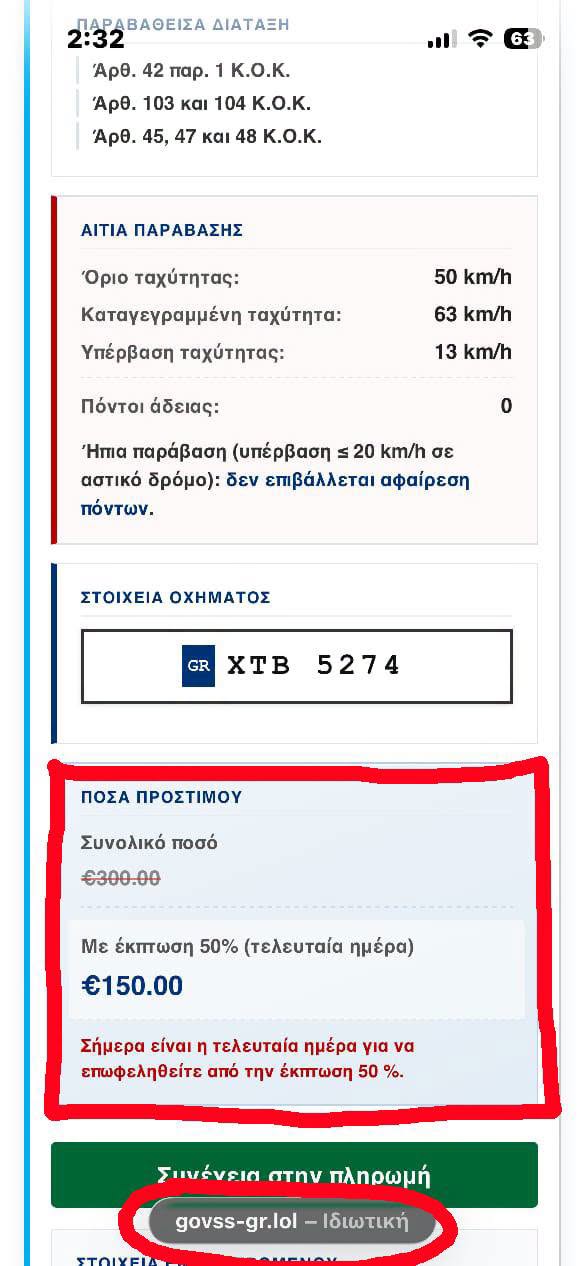Image resolution: width=585 pixels, height=1266 pixels.
Task: Tap the ΠΟΣΑ ΠΡΟΣΤΙΜΟΥ section heading
Action: click(162, 797)
